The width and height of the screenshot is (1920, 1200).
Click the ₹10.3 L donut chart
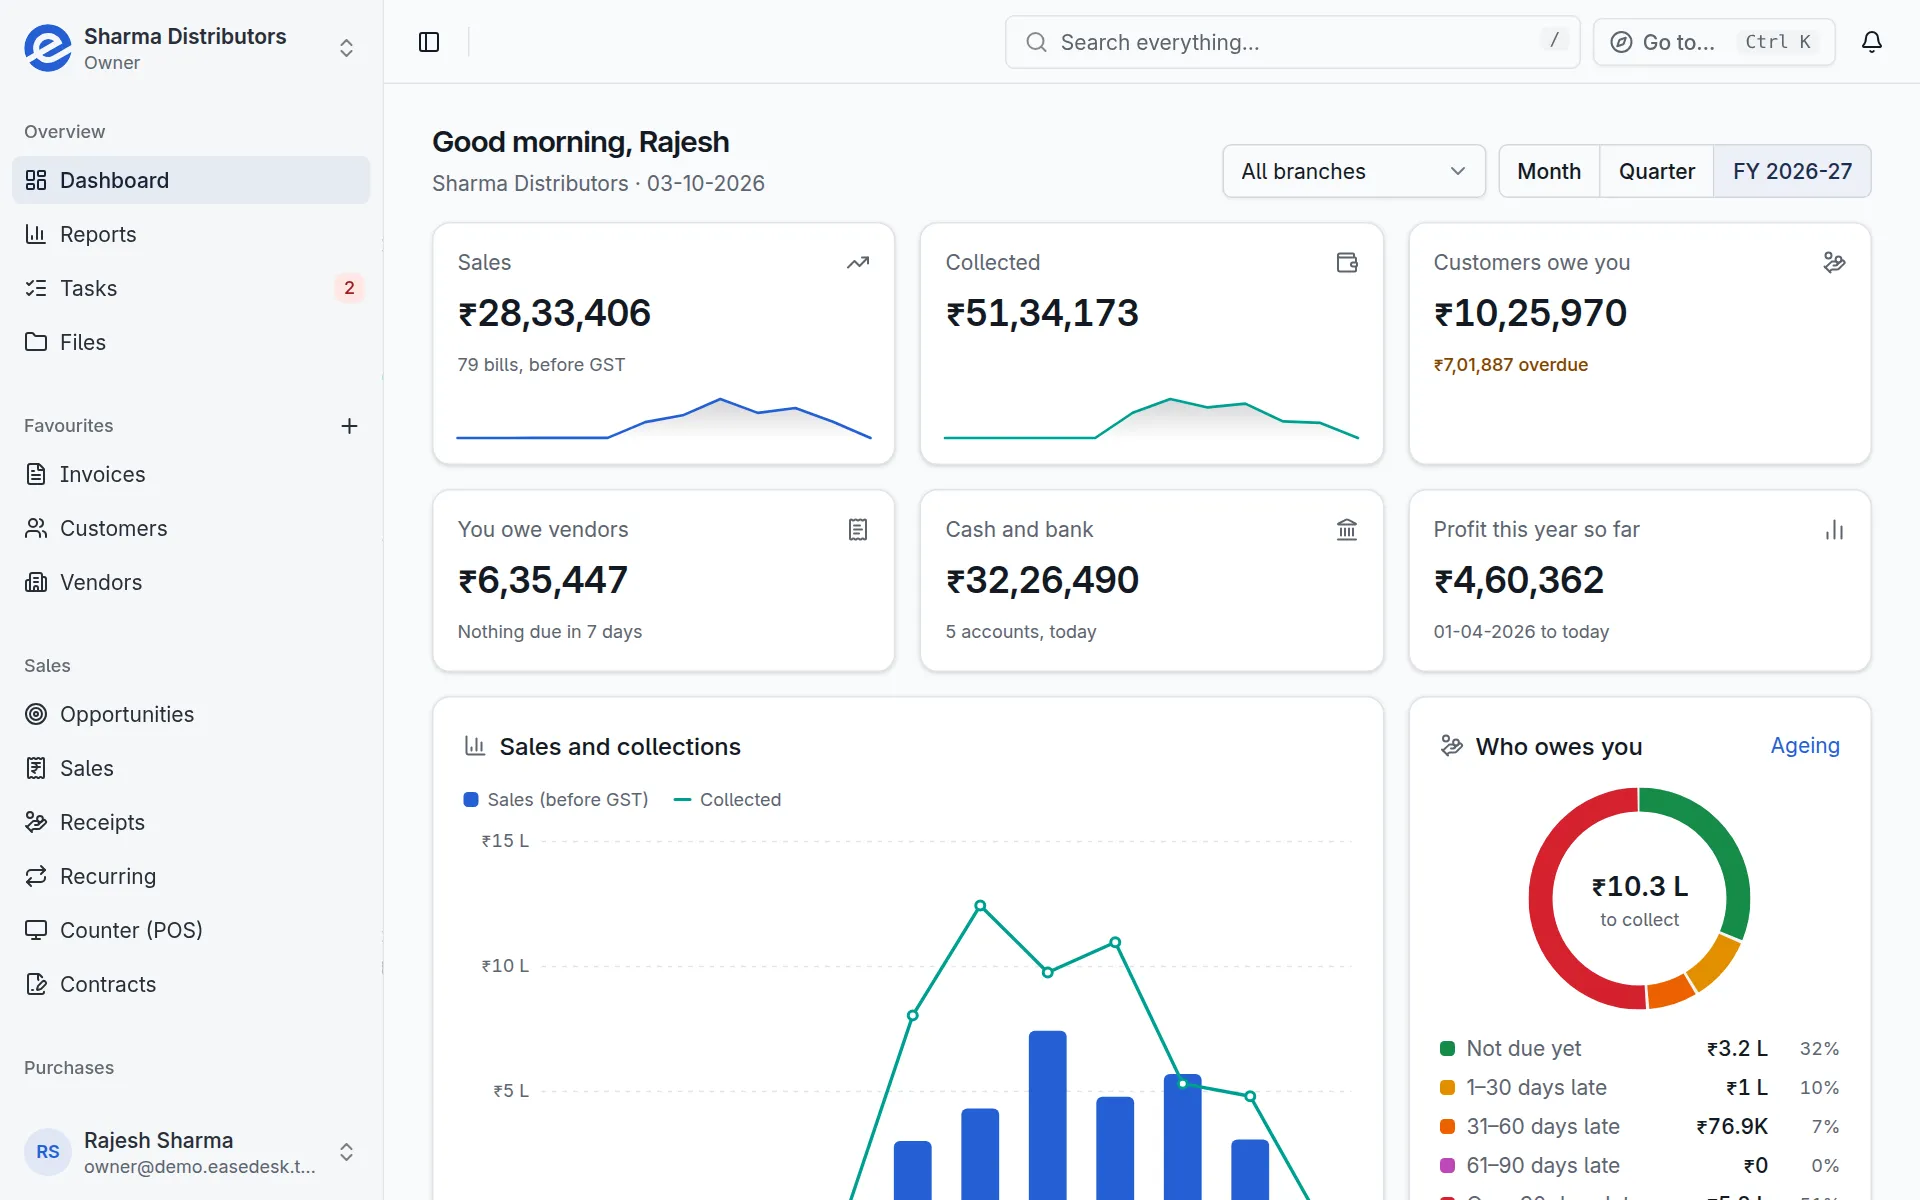tap(1639, 898)
